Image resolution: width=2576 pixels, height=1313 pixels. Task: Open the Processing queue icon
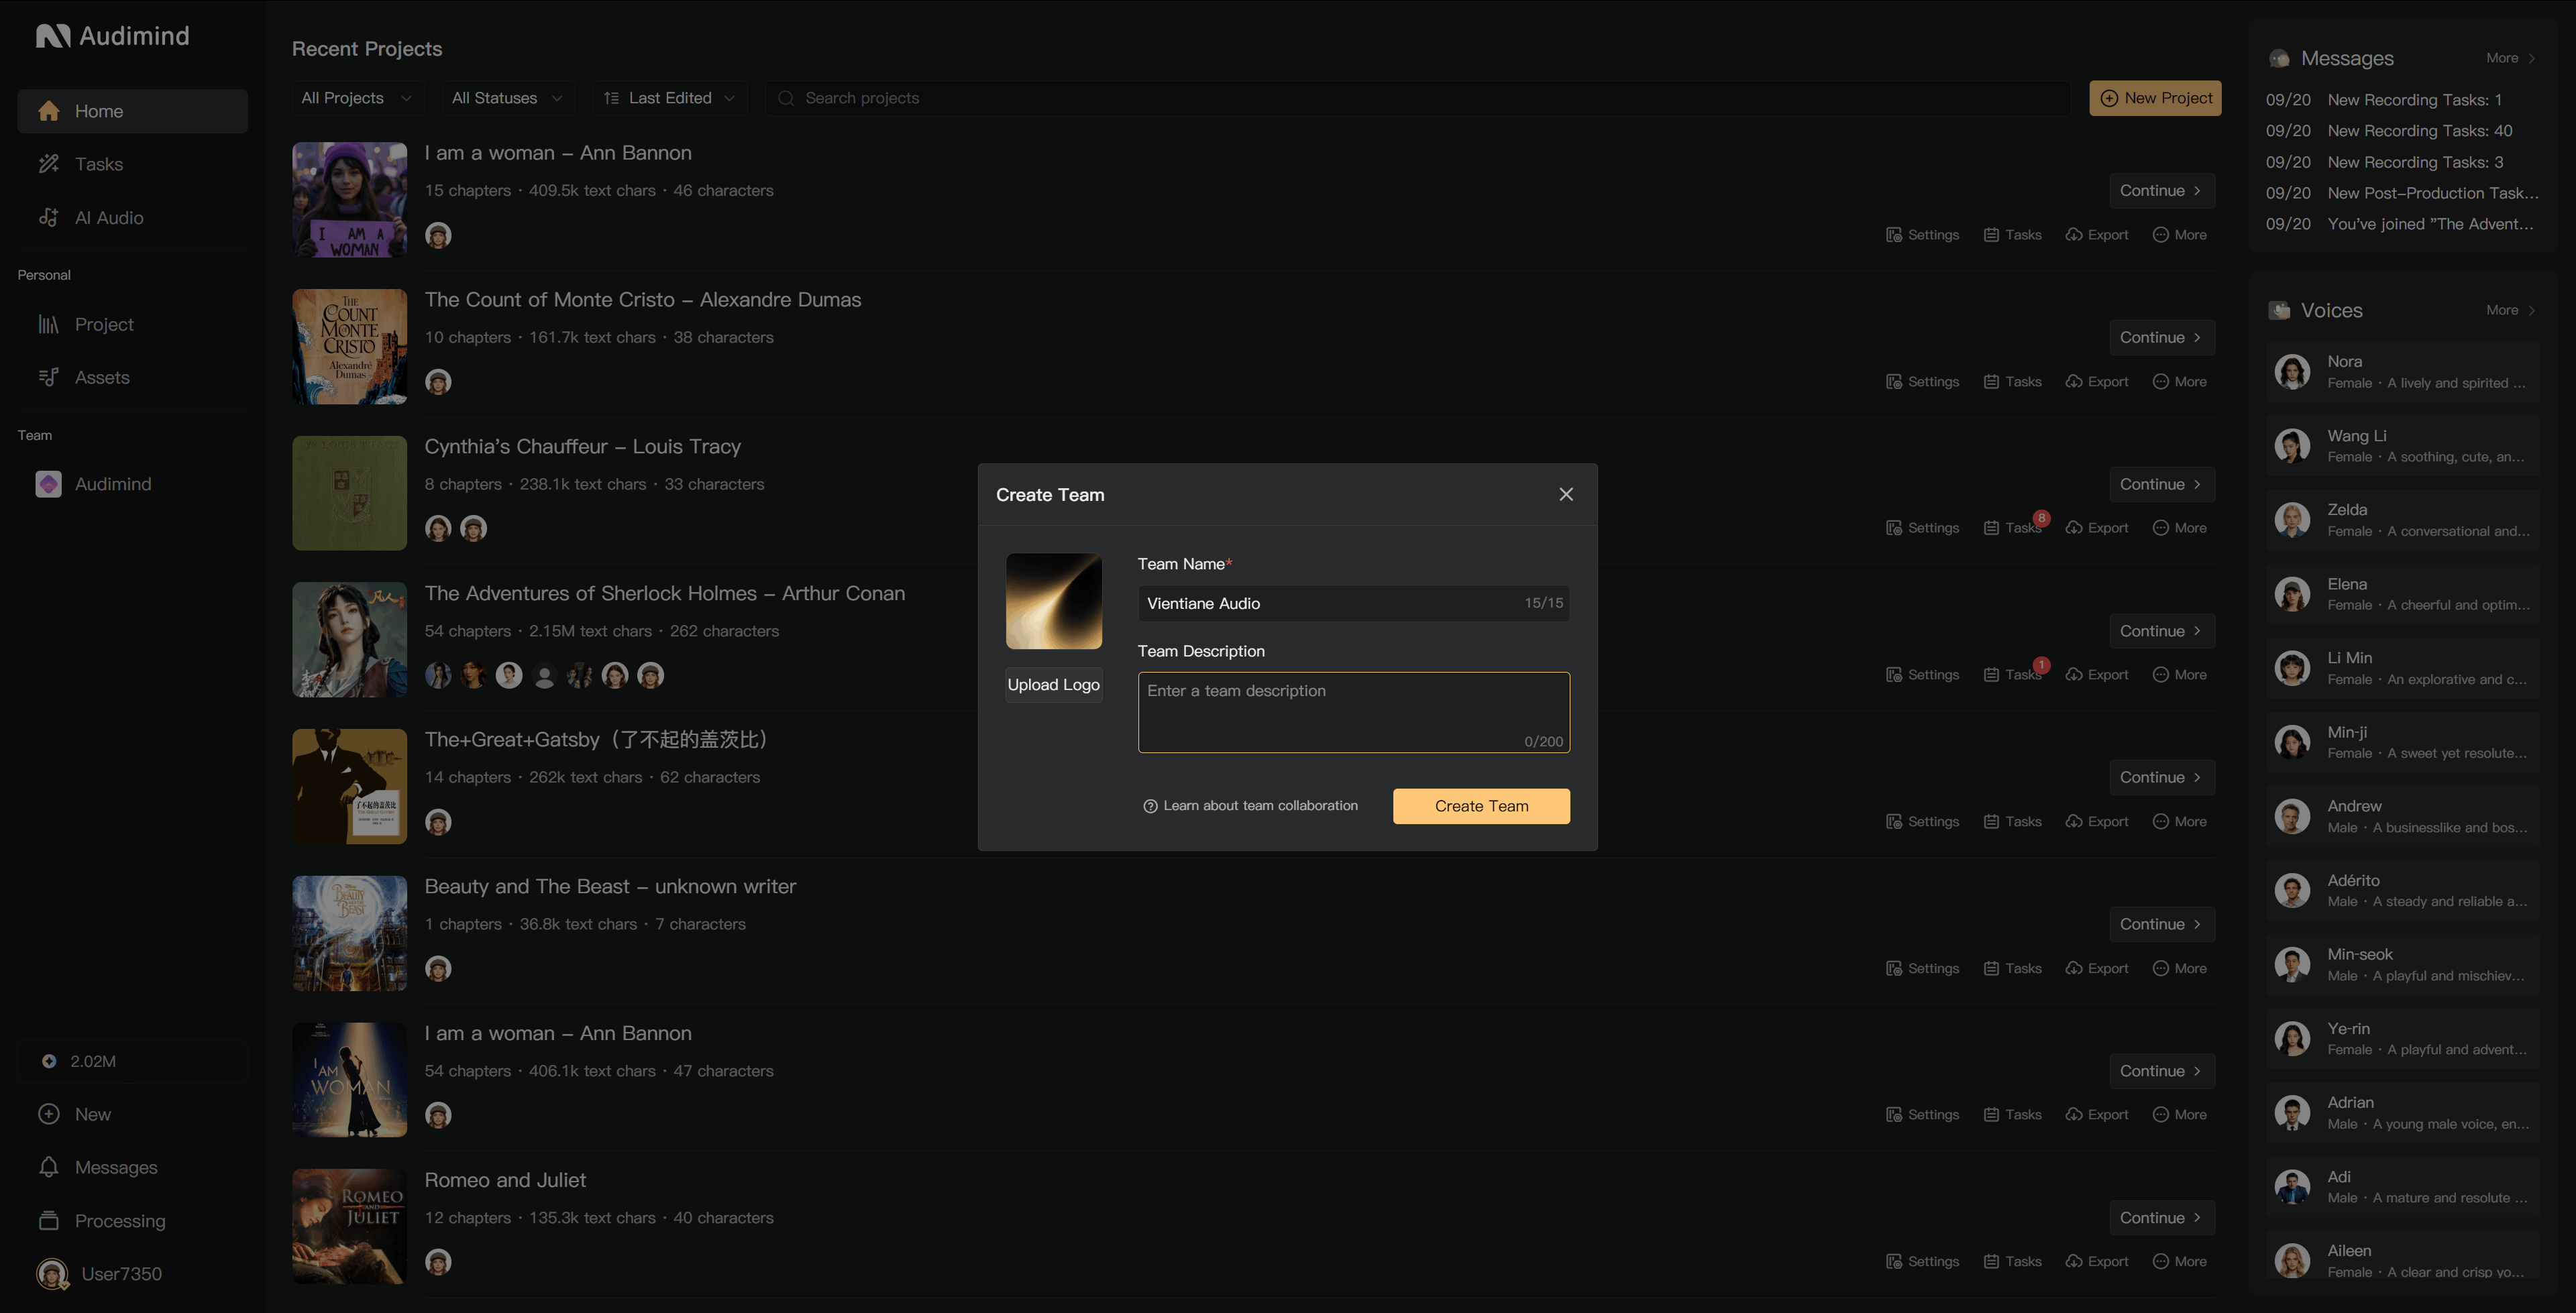click(x=48, y=1220)
